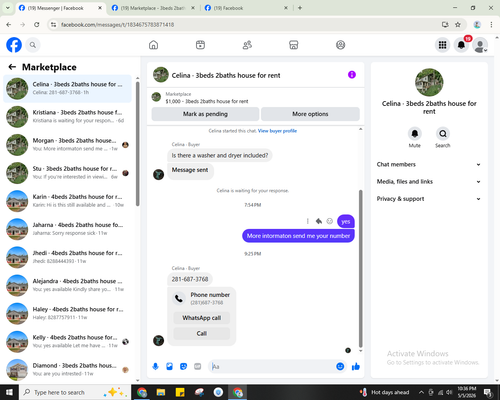Open more options dots on 'yes' message
This screenshot has width=500, height=400.
307,221
